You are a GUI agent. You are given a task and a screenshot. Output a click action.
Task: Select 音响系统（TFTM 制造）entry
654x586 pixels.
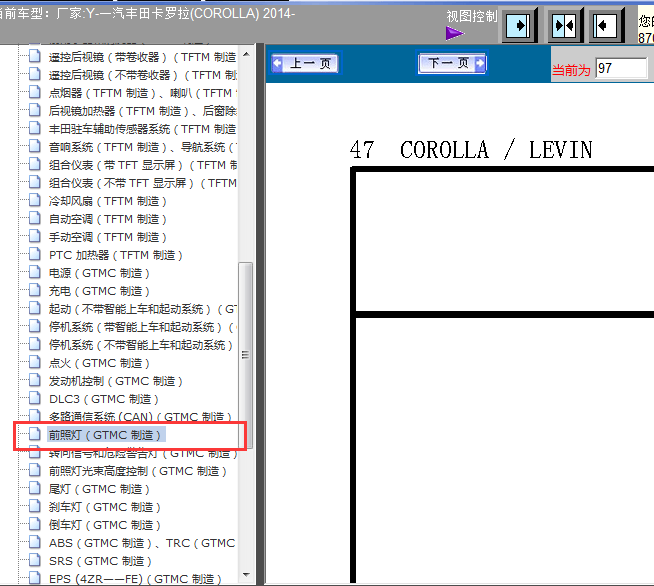coord(143,147)
